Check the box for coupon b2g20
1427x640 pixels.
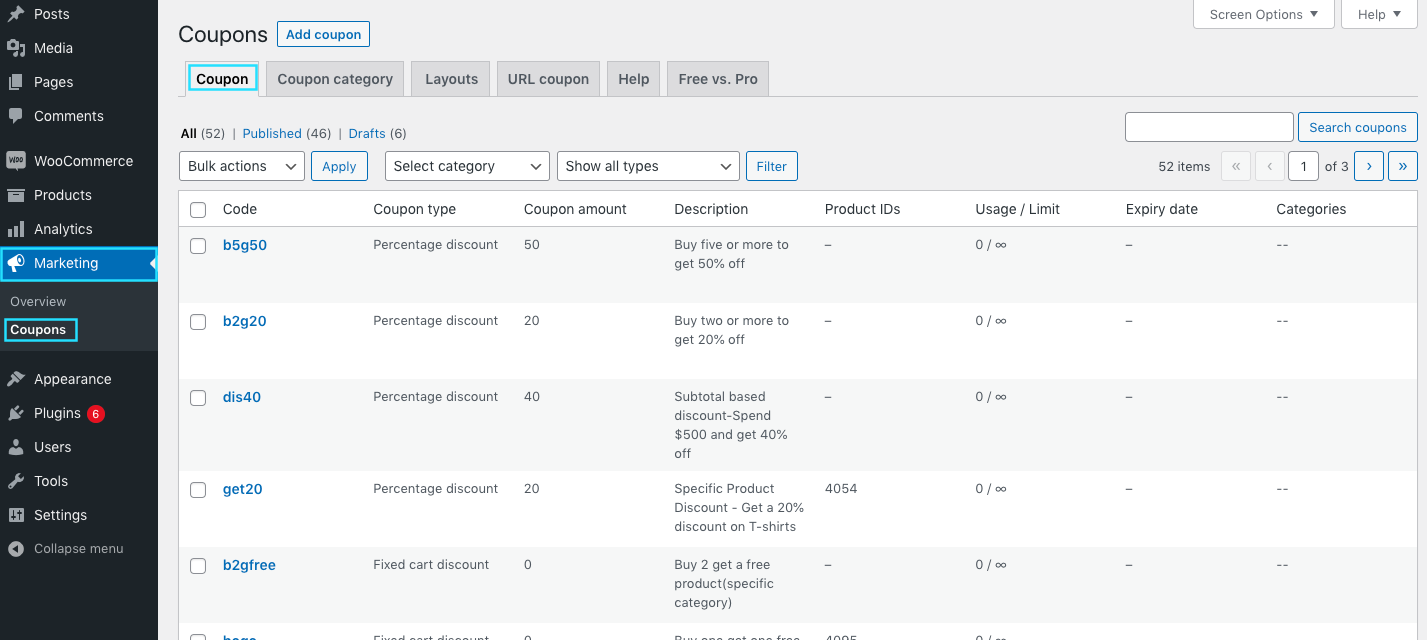198,322
